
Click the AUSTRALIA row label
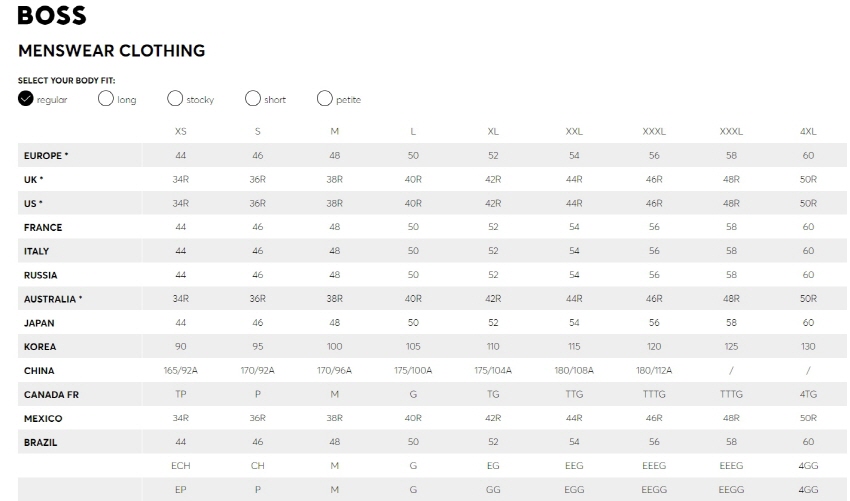tap(53, 299)
